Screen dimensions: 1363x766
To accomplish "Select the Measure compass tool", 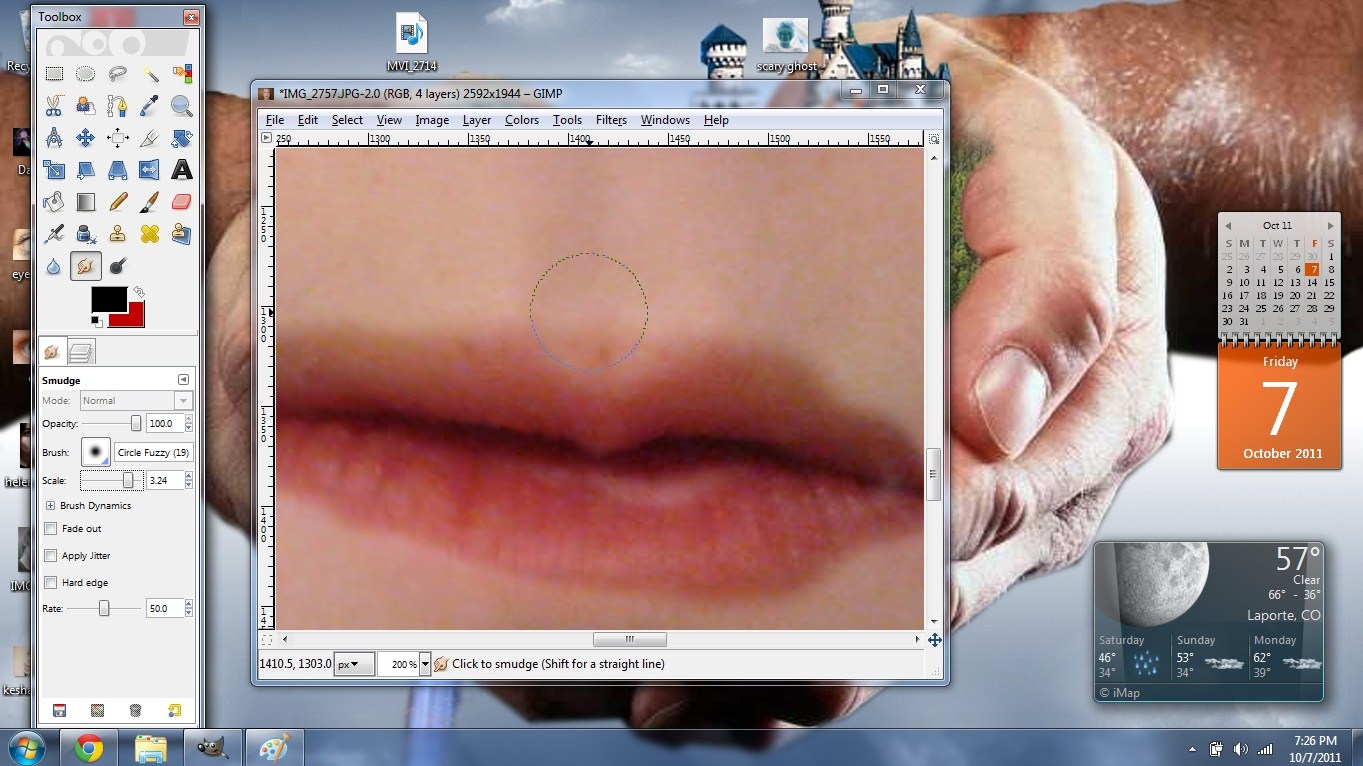I will tap(54, 137).
